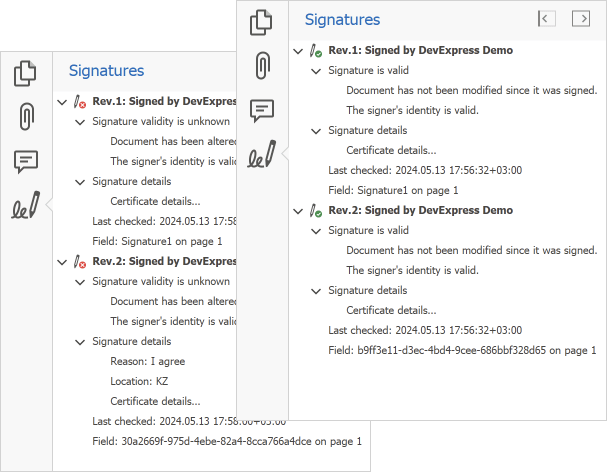Image resolution: width=607 pixels, height=472 pixels.
Task: Select the "Reason: I agree" entry
Action: 147,361
